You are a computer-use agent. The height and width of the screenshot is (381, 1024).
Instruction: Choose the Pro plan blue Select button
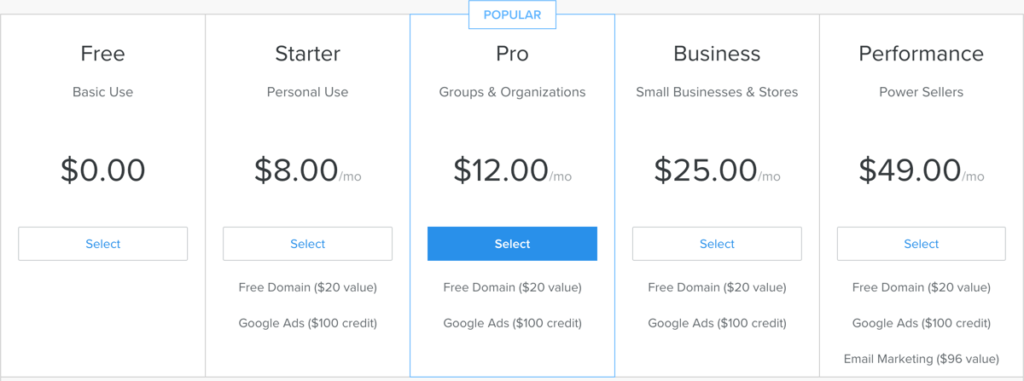(x=512, y=244)
